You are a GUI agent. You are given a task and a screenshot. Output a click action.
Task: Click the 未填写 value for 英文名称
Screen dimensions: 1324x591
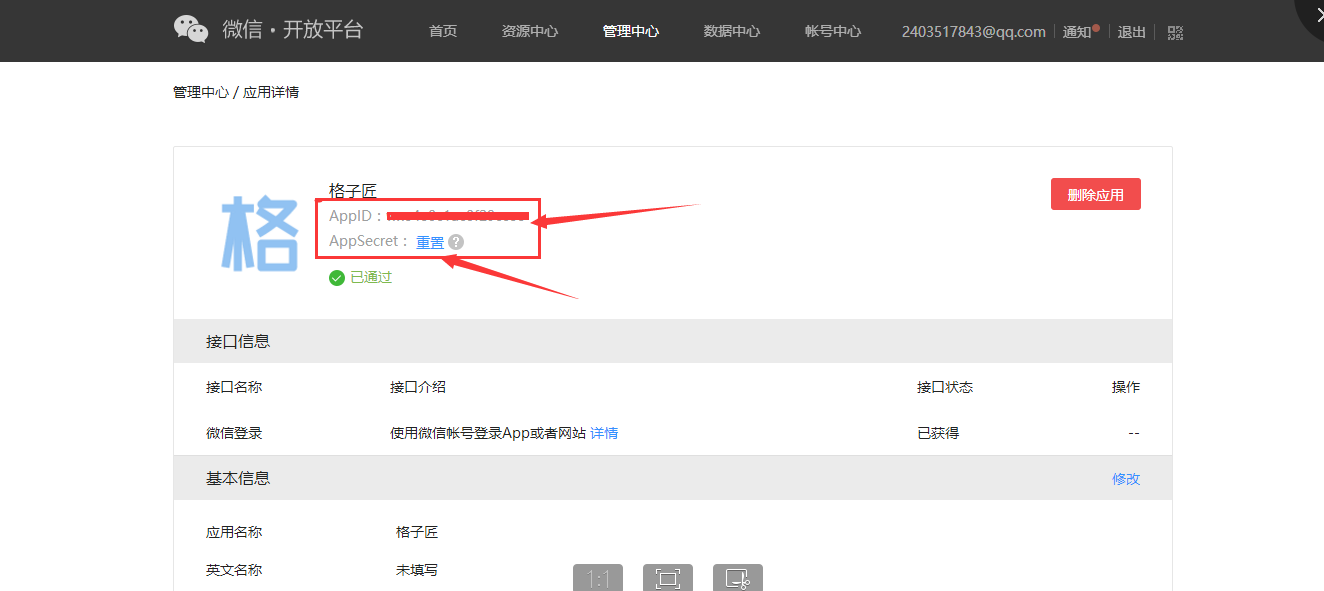pos(417,570)
